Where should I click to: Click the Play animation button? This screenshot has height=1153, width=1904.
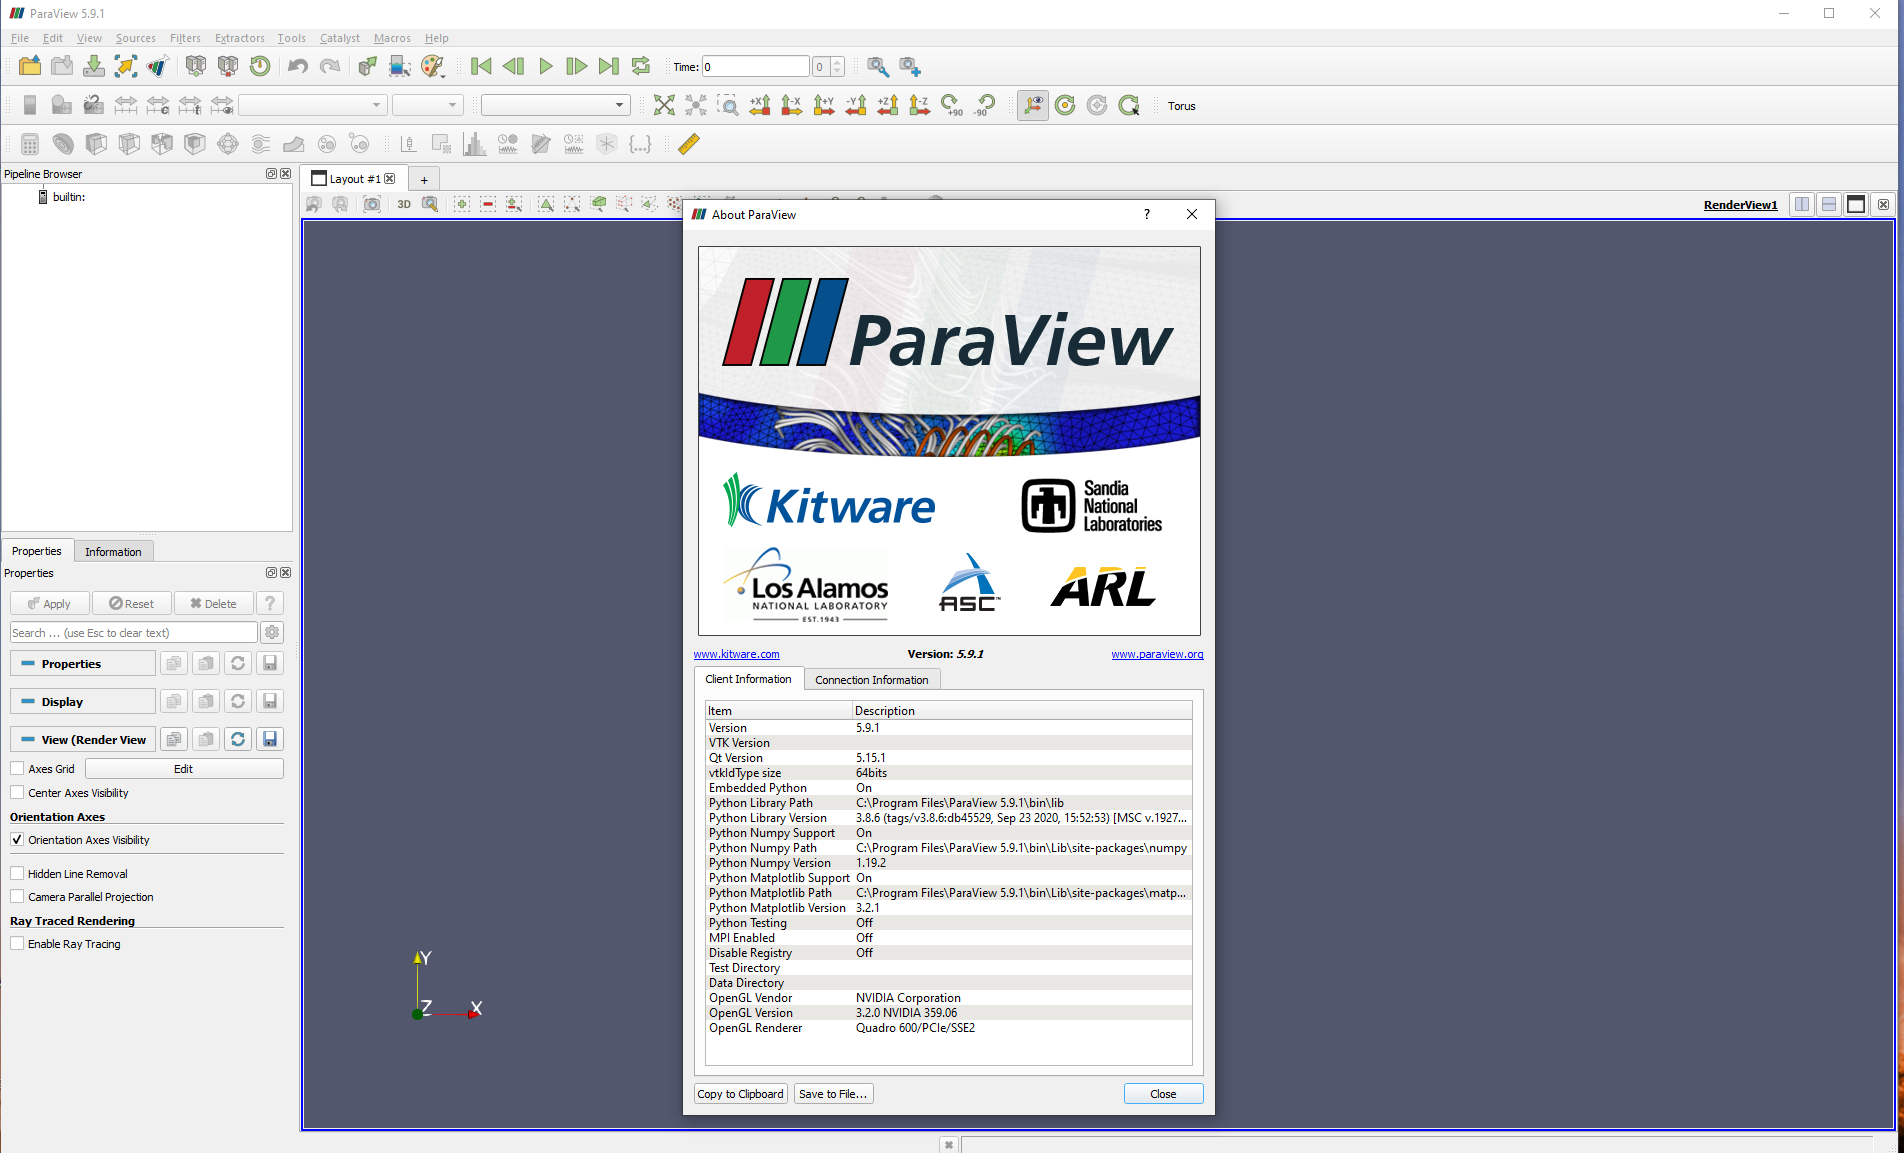[545, 66]
